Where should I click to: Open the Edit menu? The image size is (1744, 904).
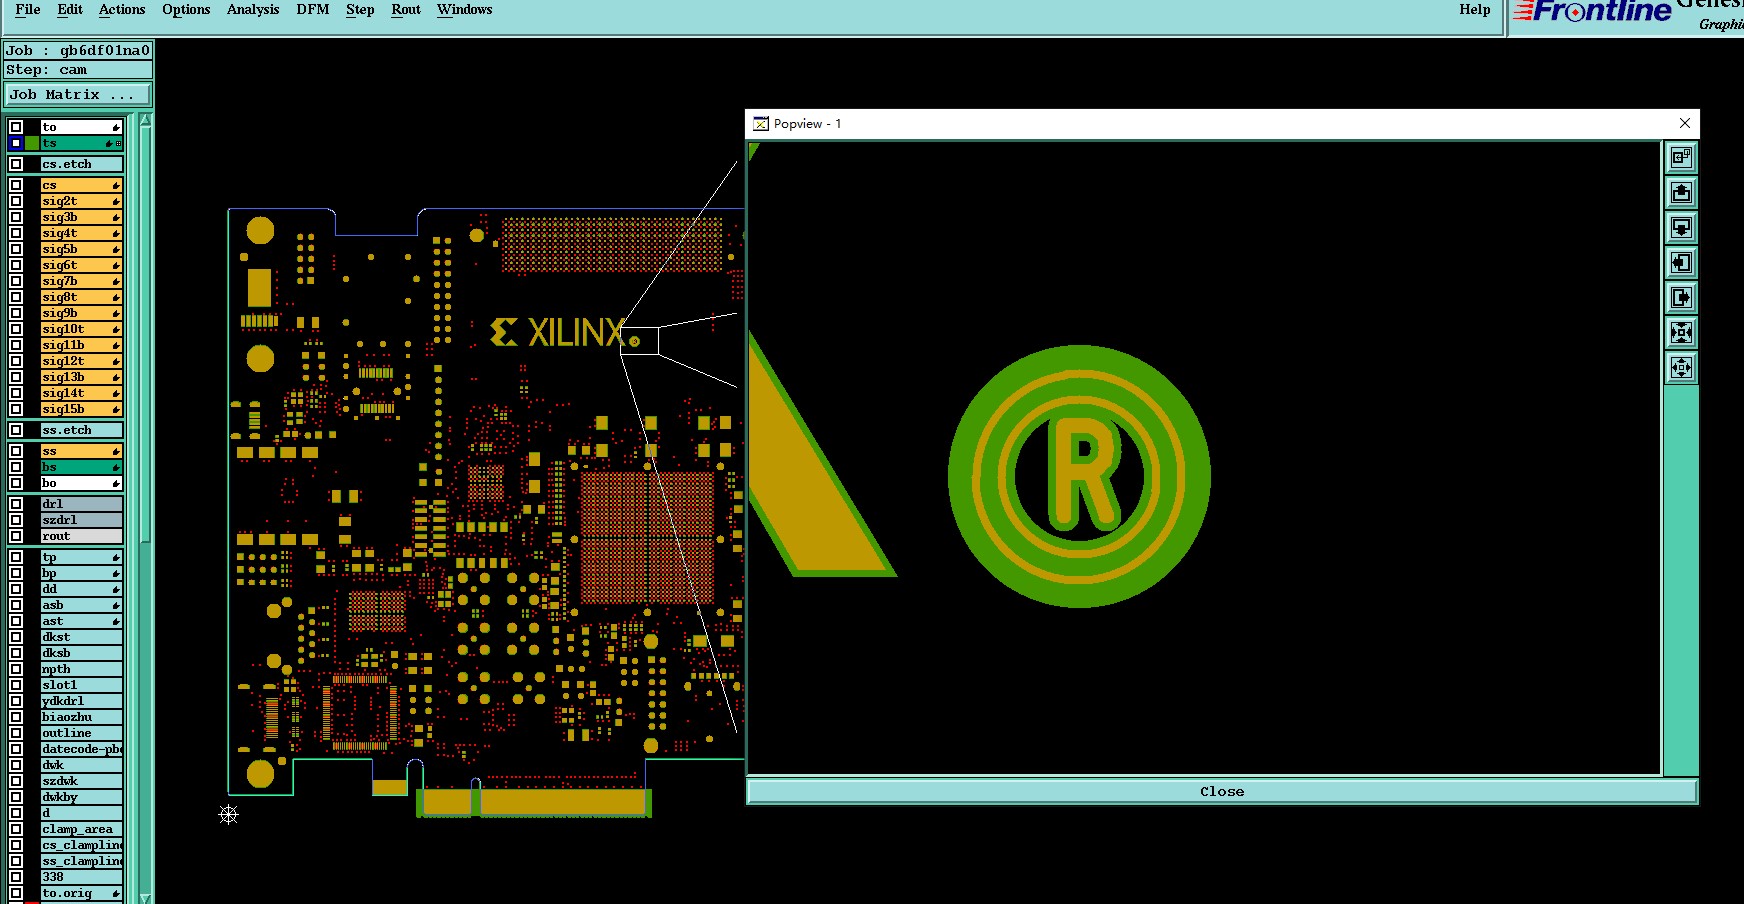pyautogui.click(x=70, y=10)
